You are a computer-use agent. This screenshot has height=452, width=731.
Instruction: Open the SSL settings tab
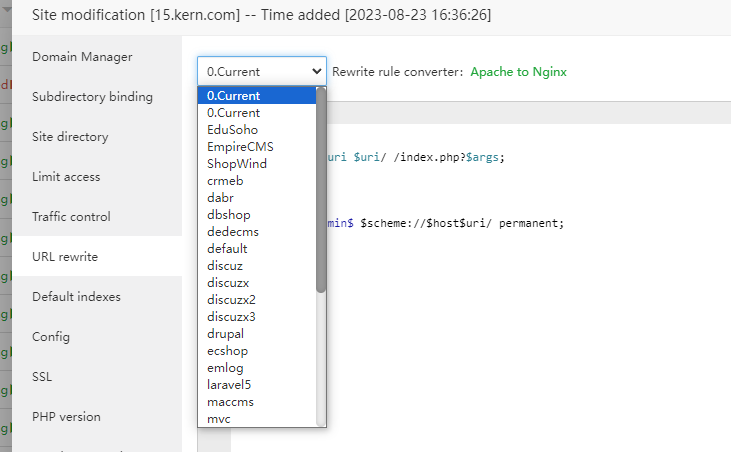42,377
